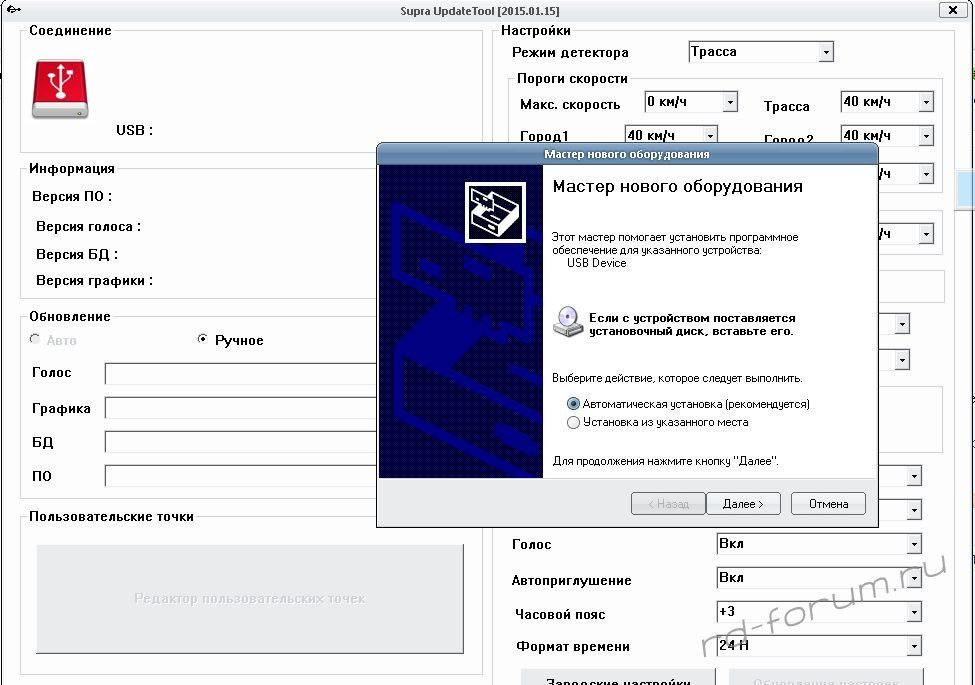Viewport: 975px width, 685px height.
Task: Choose install from specified location option
Action: (x=574, y=423)
